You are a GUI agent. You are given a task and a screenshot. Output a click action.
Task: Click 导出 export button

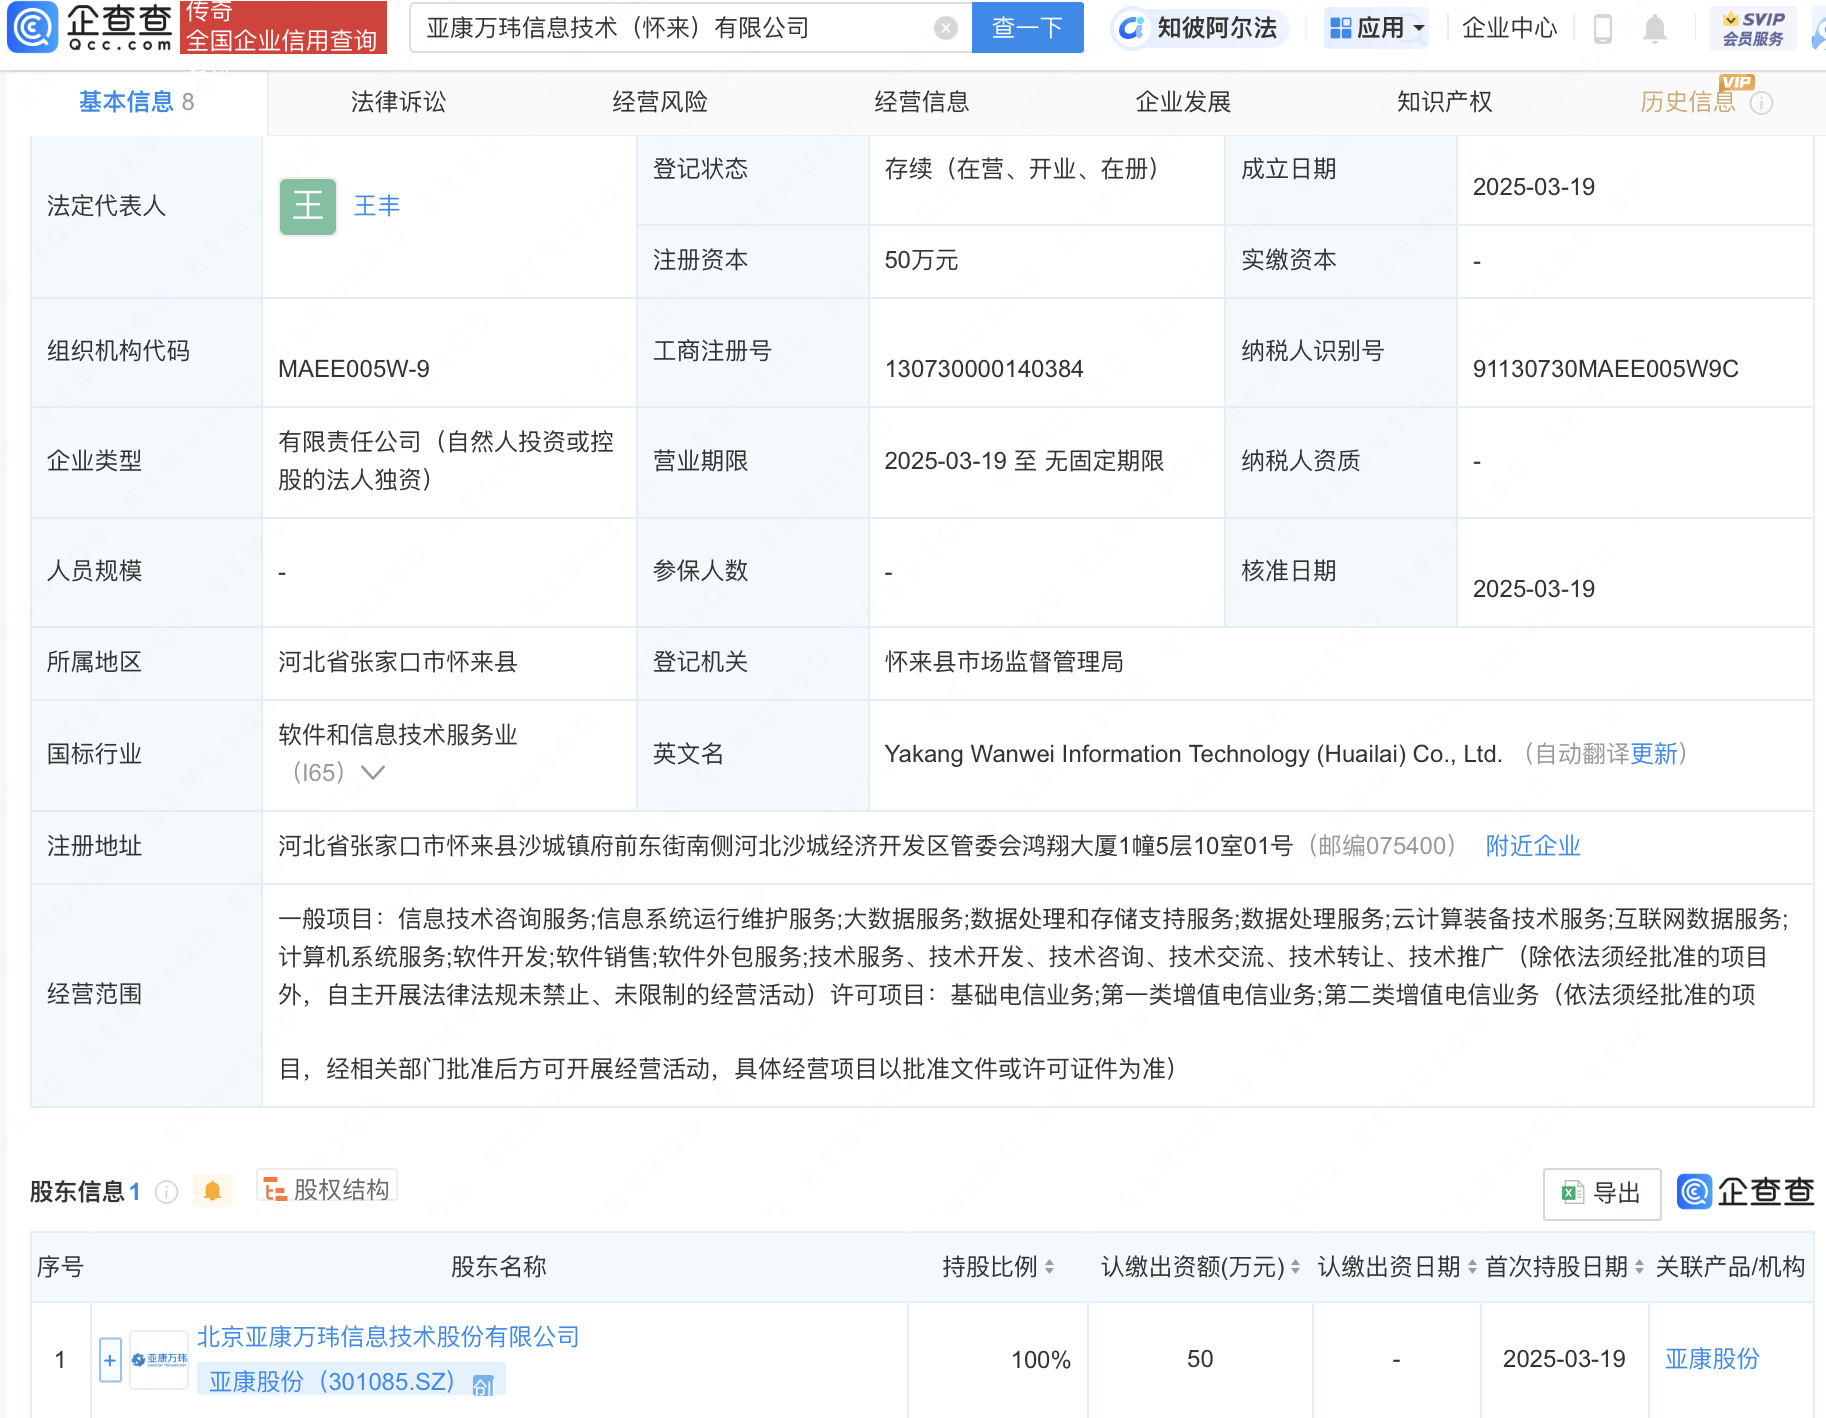point(1602,1194)
